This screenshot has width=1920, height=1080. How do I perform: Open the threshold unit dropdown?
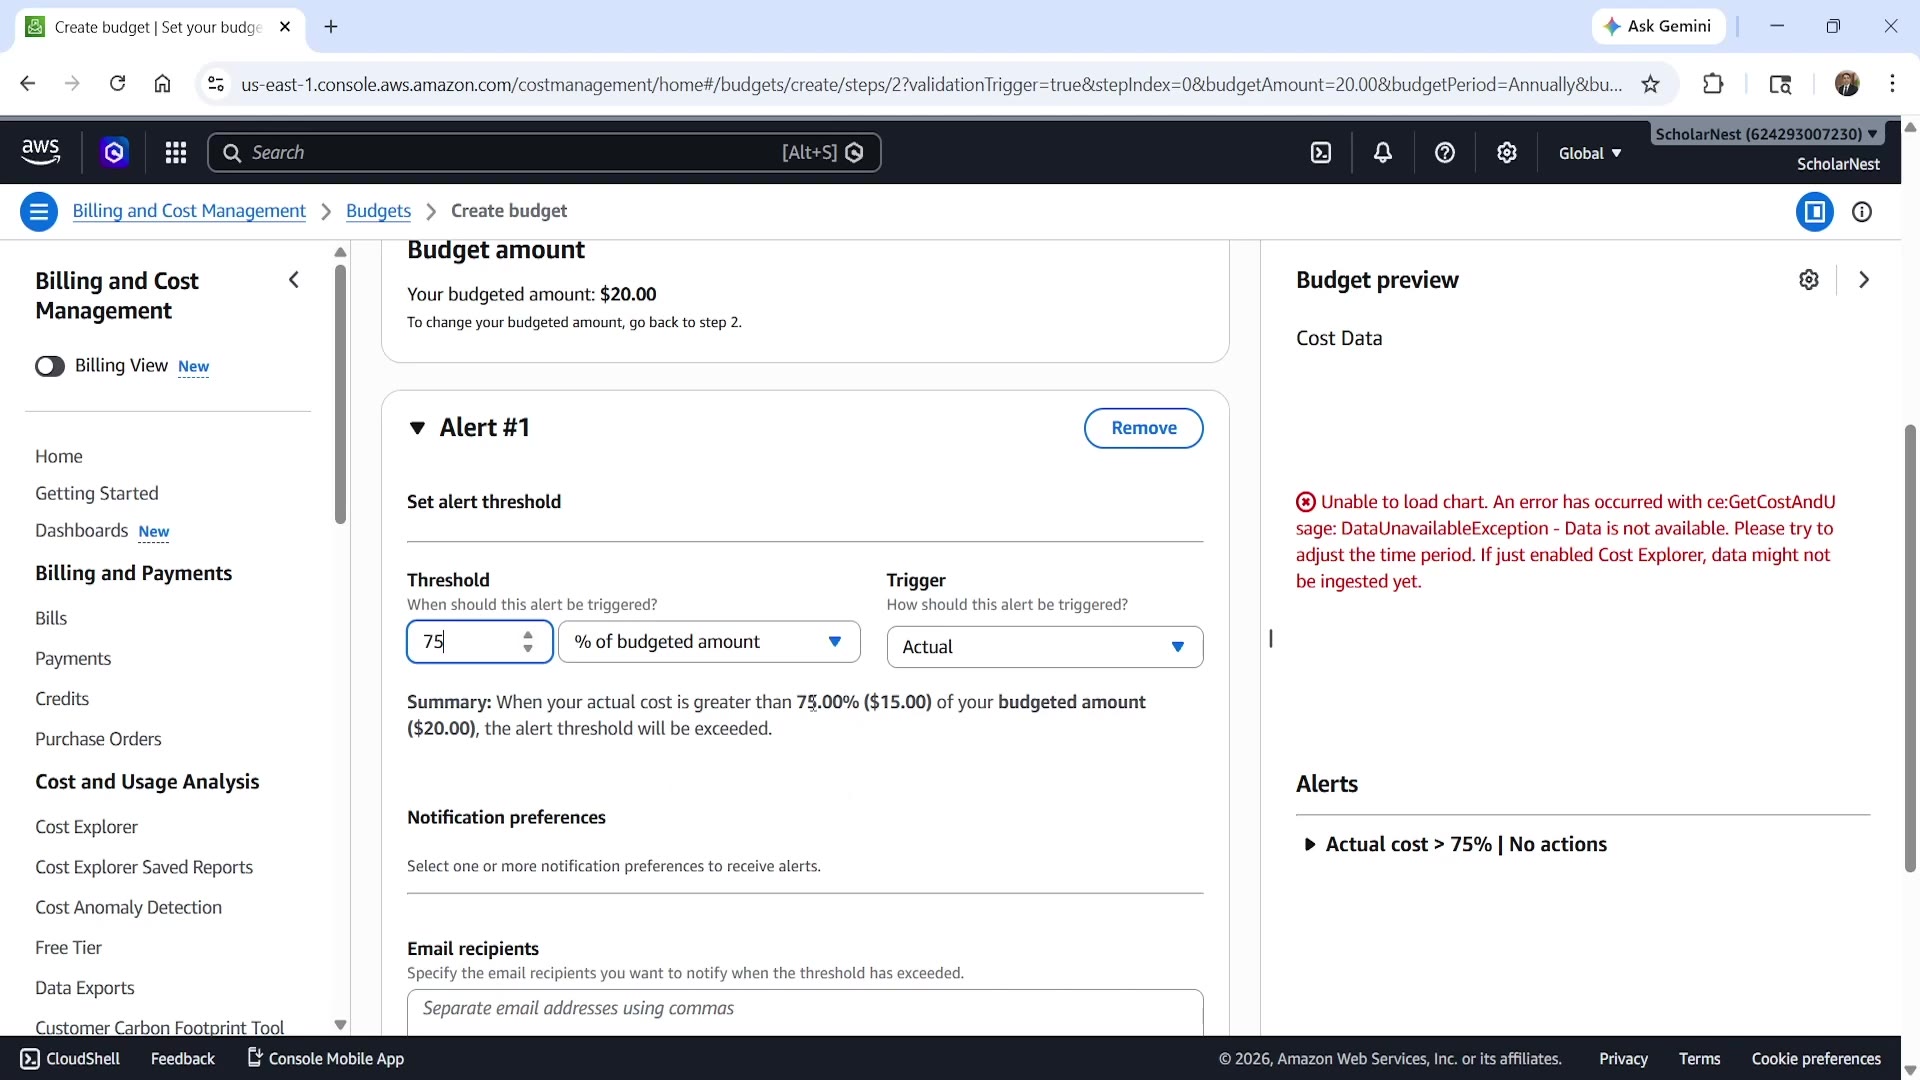[x=709, y=642]
